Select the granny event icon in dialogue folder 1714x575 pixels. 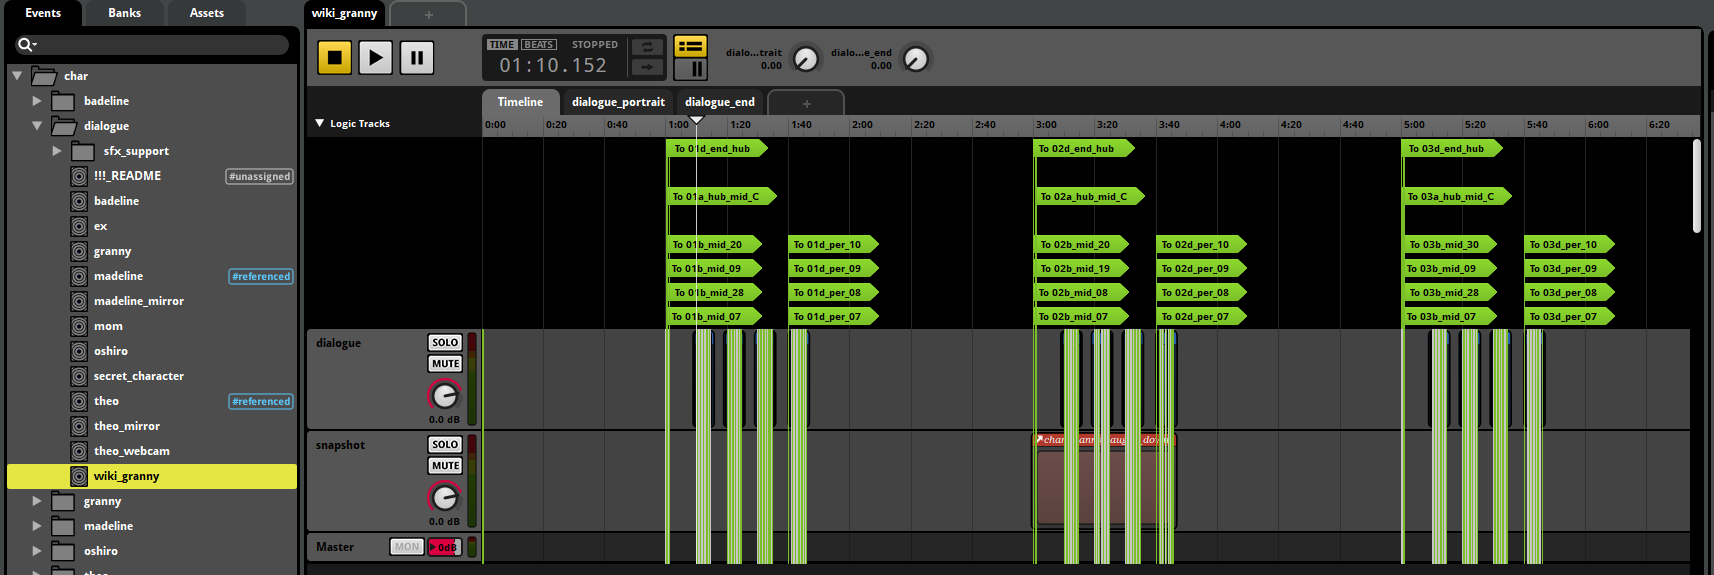(x=79, y=251)
